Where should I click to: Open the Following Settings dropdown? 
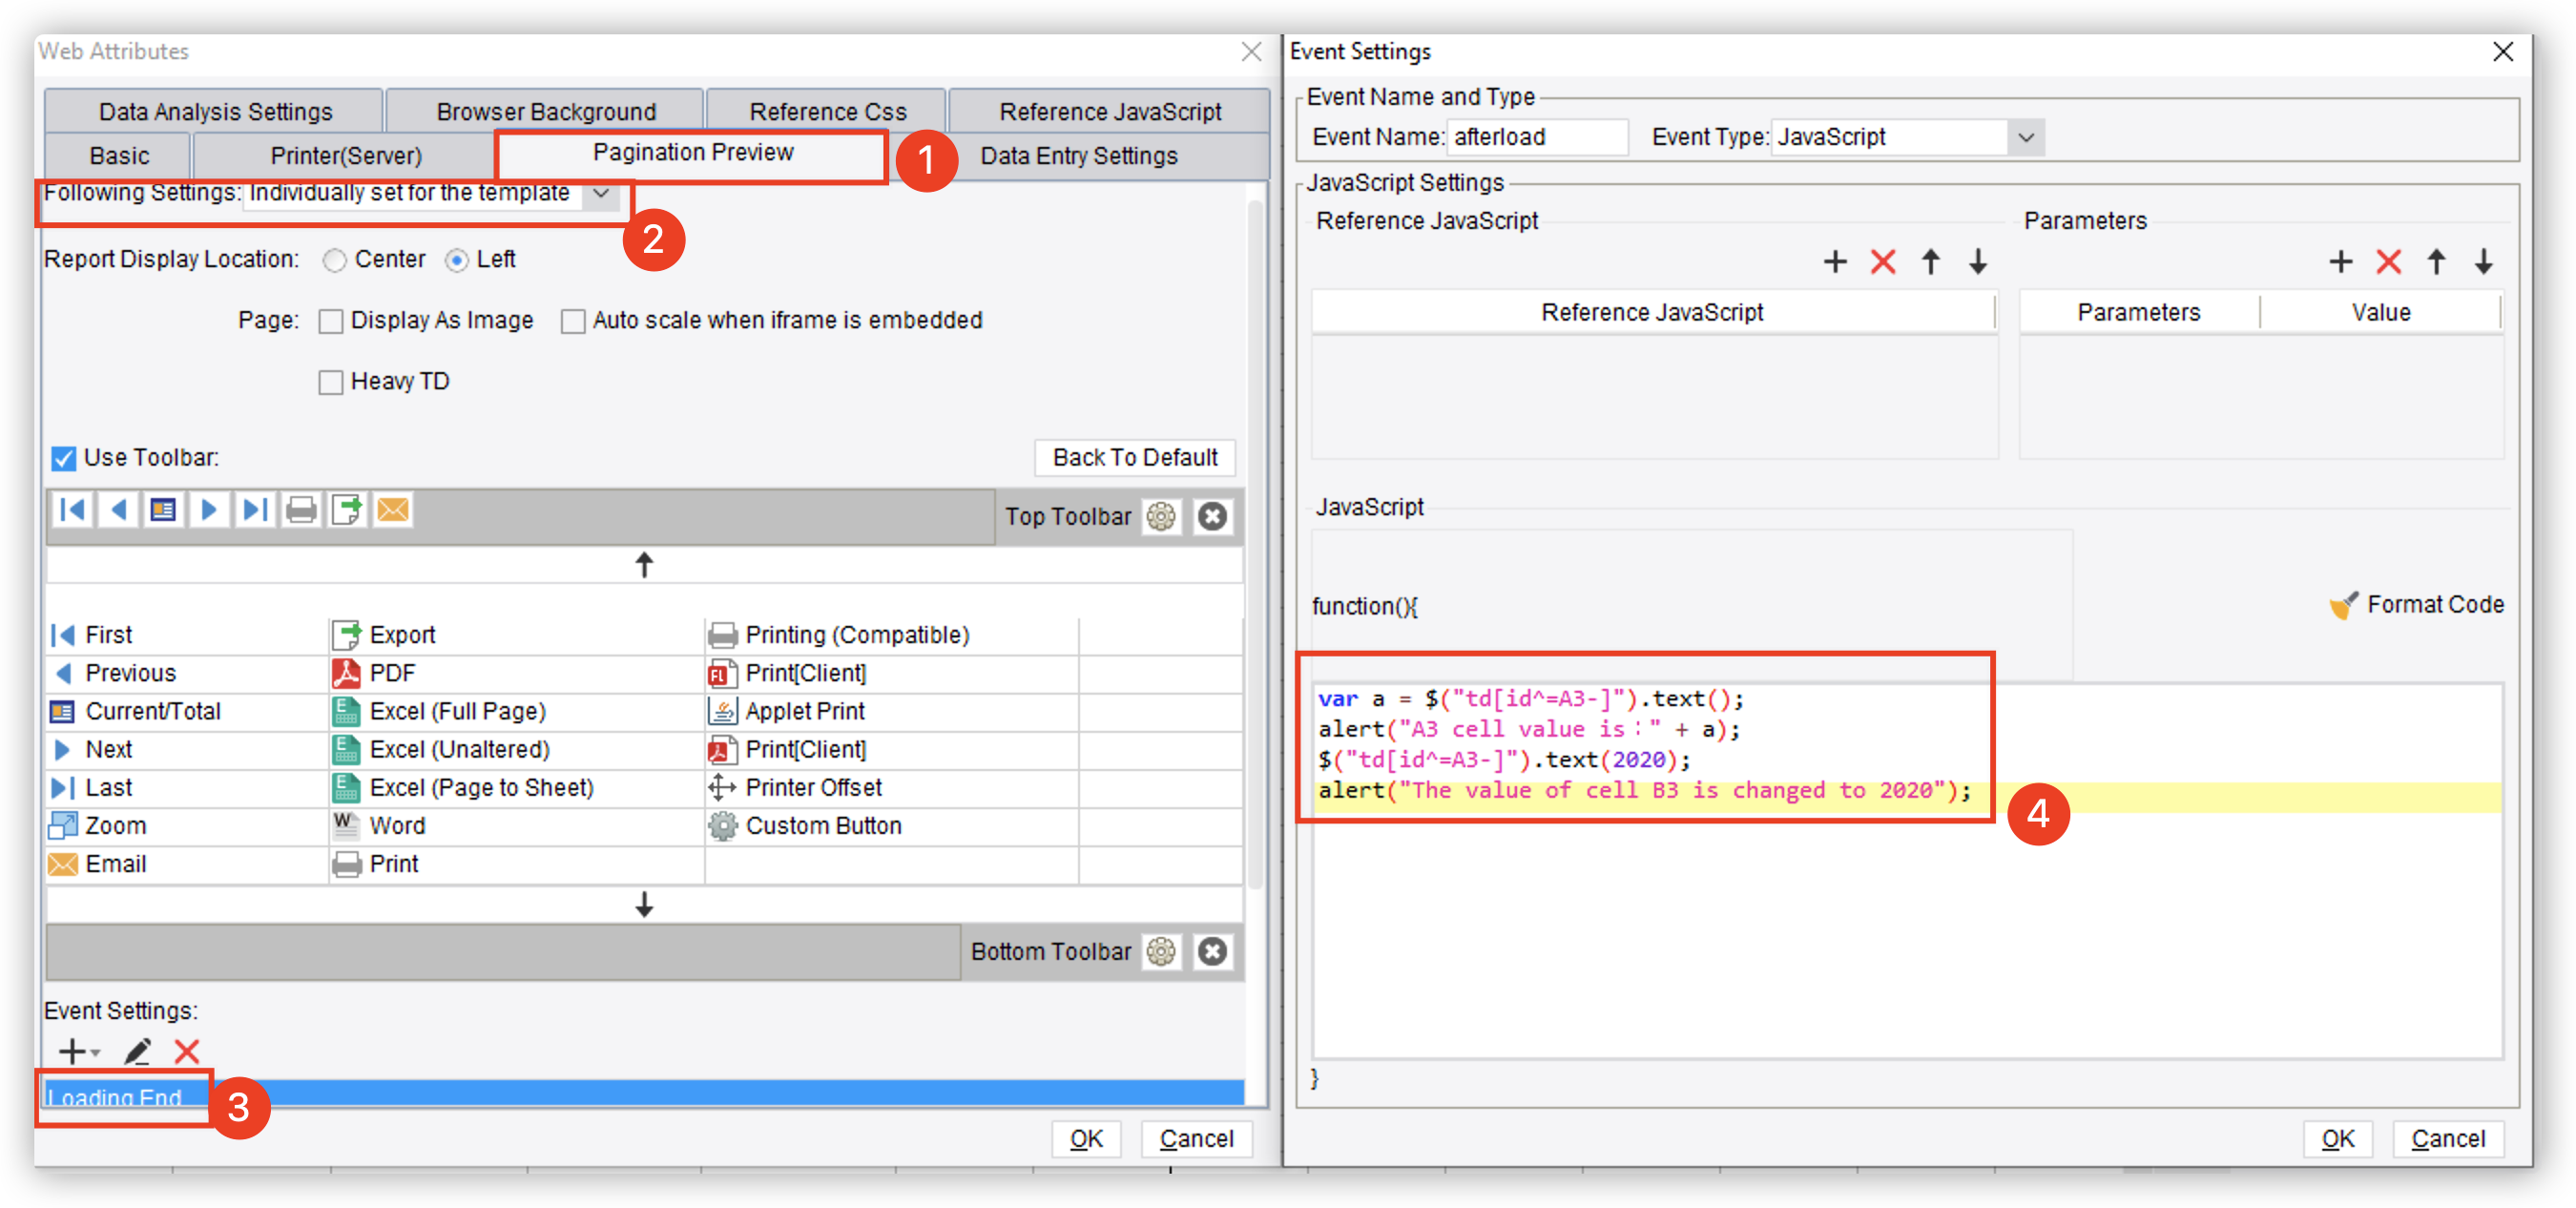tap(601, 193)
